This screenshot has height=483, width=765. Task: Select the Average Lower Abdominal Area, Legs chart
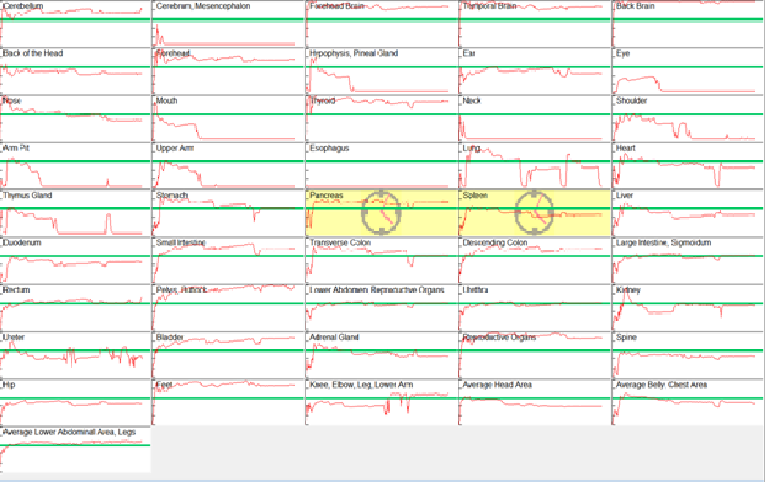coord(75,450)
